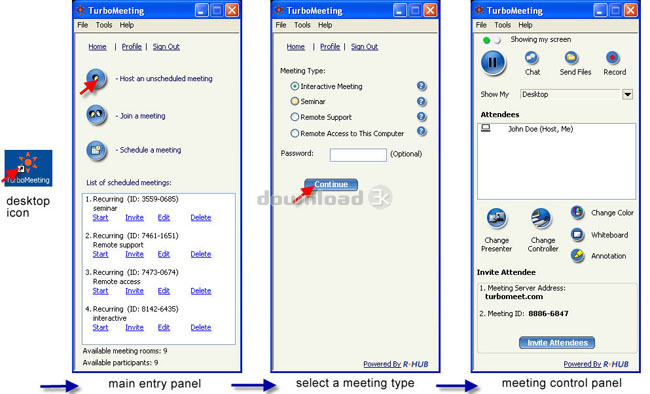The width and height of the screenshot is (650, 394).
Task: Click the Host an unscheduled meeting icon
Action: coord(96,78)
